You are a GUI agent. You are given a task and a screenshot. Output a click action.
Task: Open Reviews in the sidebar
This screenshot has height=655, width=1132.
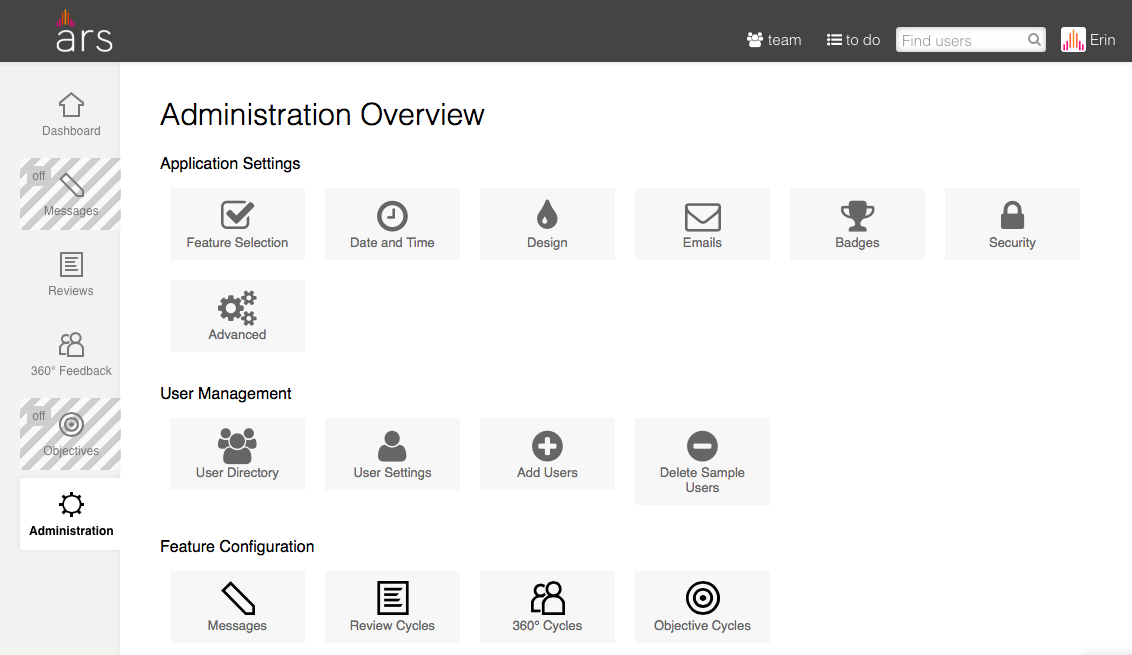click(x=71, y=274)
